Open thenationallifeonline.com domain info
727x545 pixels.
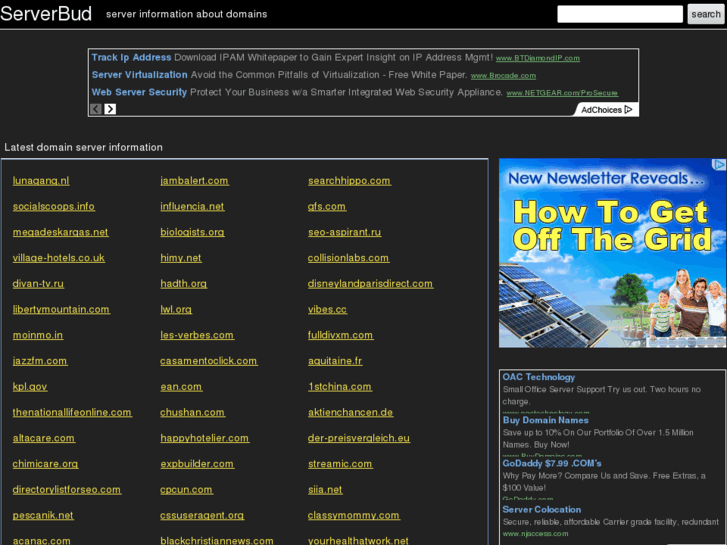click(x=72, y=412)
